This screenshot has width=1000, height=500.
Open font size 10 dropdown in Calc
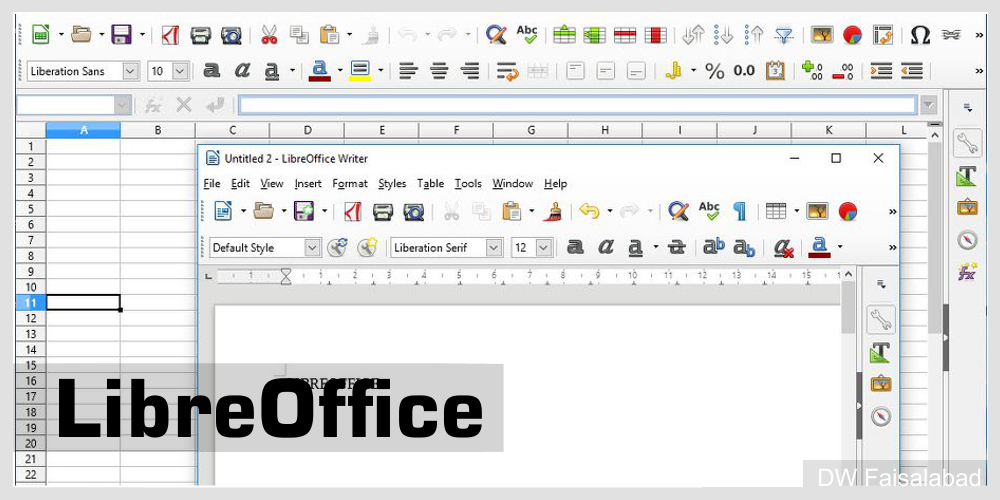[181, 71]
